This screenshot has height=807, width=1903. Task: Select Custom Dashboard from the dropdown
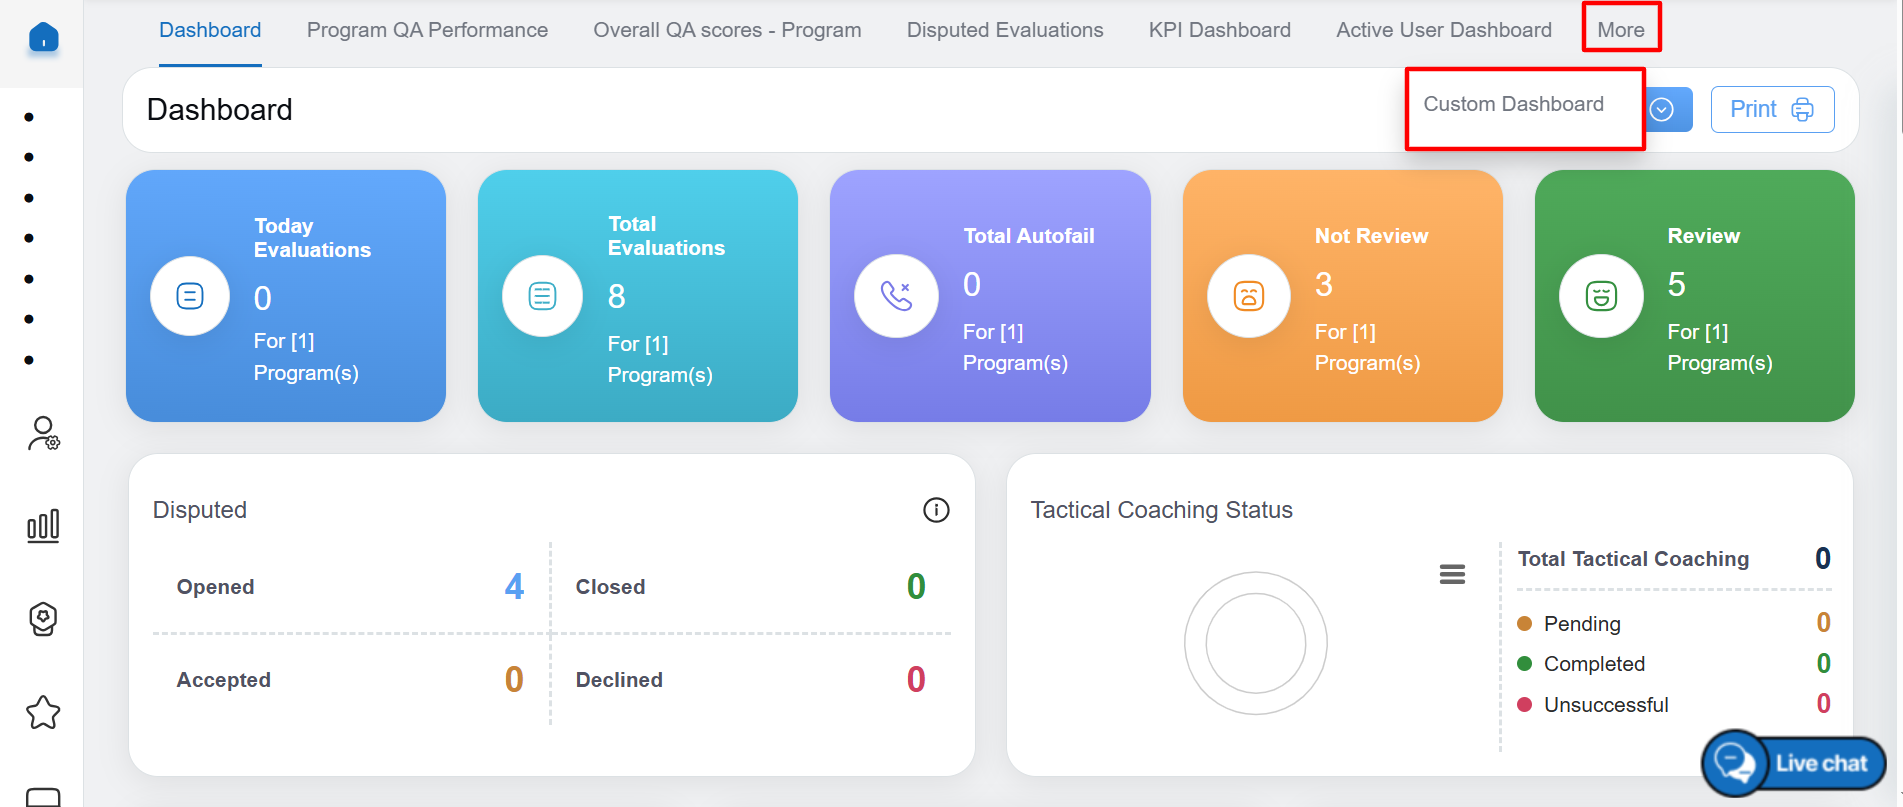point(1513,105)
